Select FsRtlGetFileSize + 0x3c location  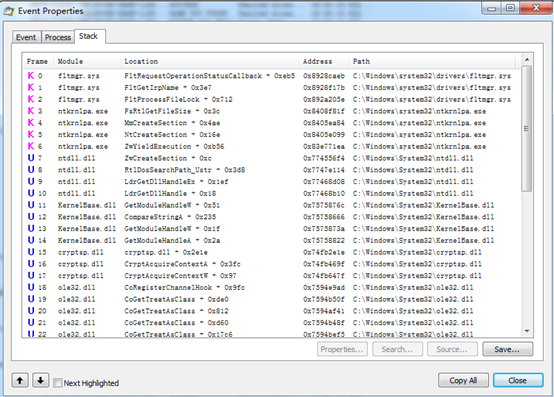tap(172, 111)
